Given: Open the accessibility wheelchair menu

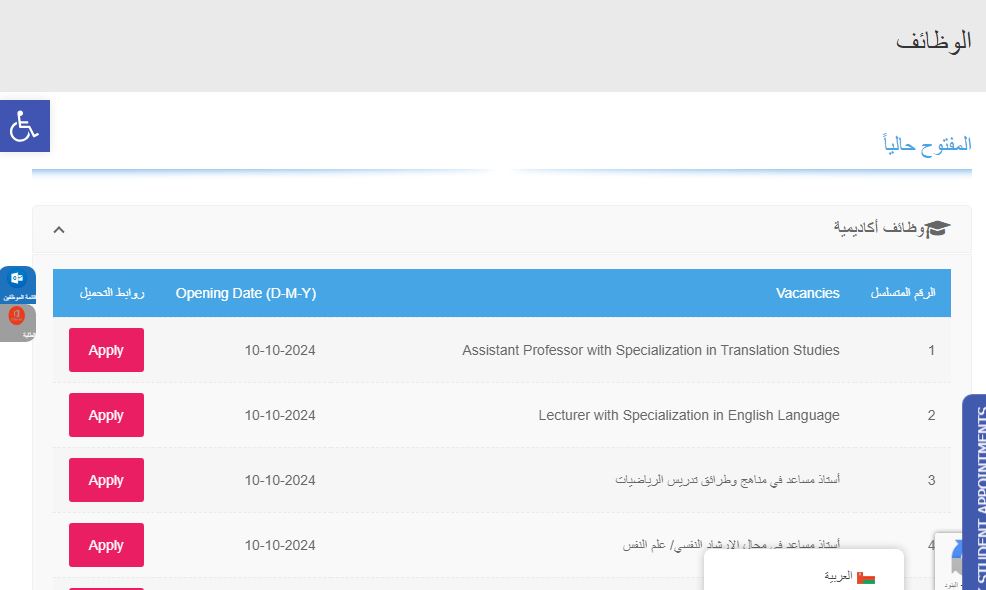Looking at the screenshot, I should [24, 127].
